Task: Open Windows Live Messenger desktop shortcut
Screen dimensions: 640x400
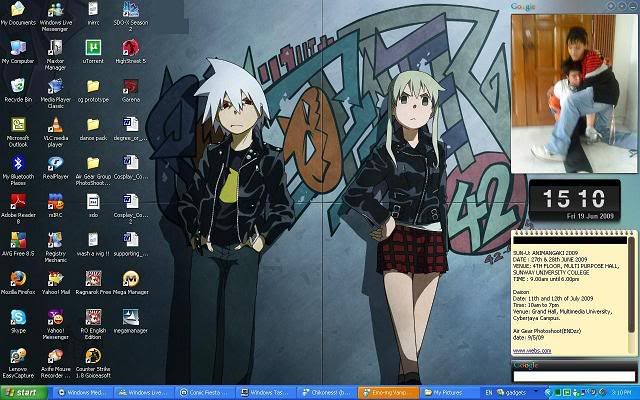Action: (x=56, y=16)
